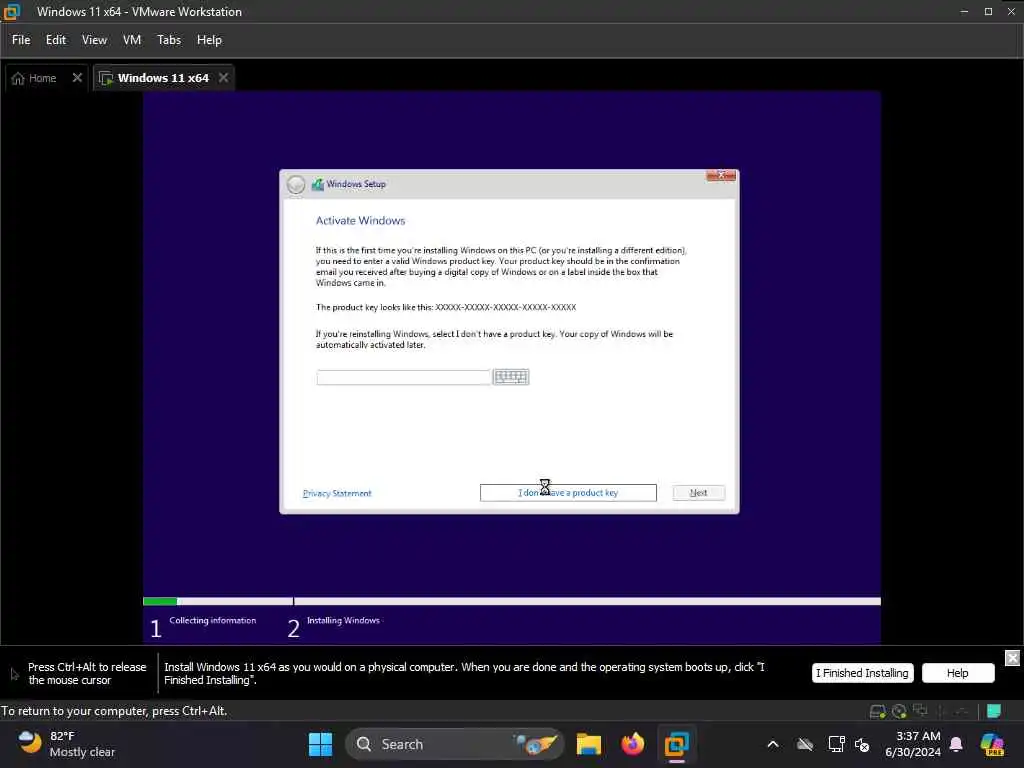
Task: Click the VMware Workstation title bar icon
Action: point(12,12)
